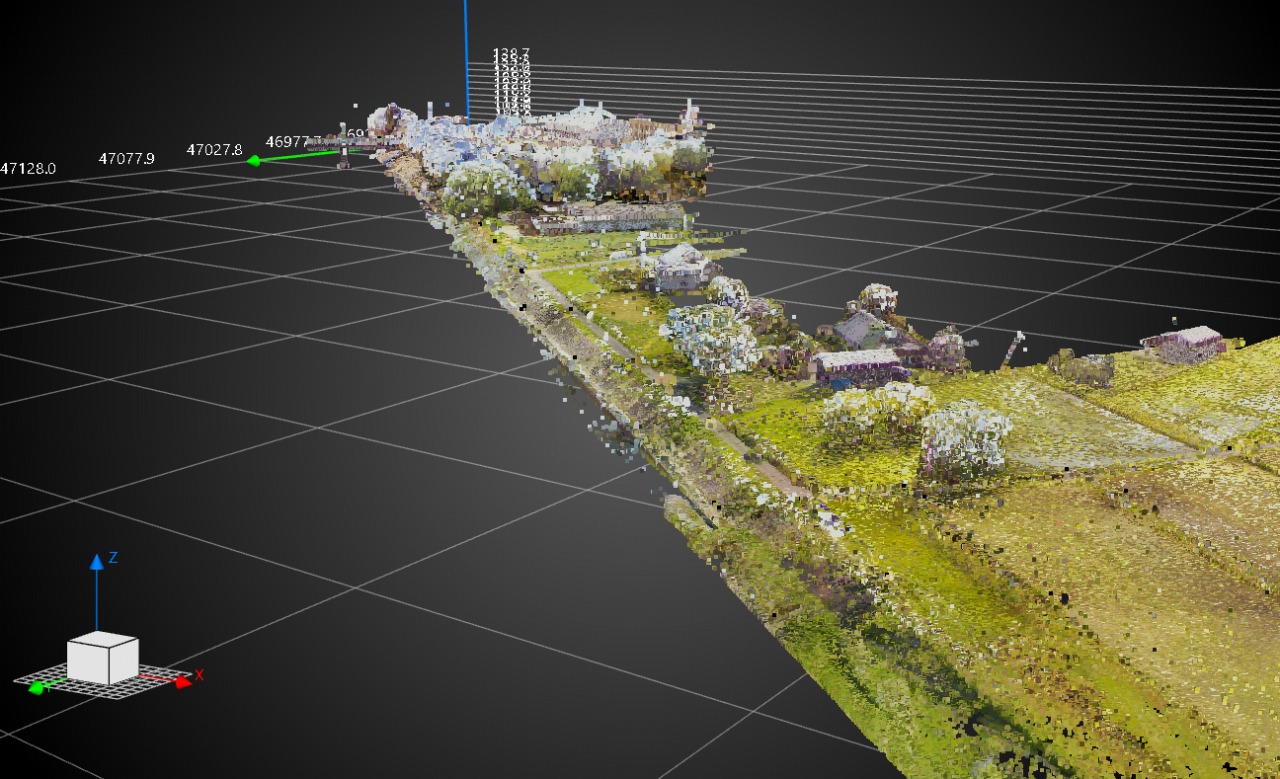The image size is (1280, 779).
Task: Click the blue Z axis arrow on orientation gizmo
Action: click(x=97, y=562)
